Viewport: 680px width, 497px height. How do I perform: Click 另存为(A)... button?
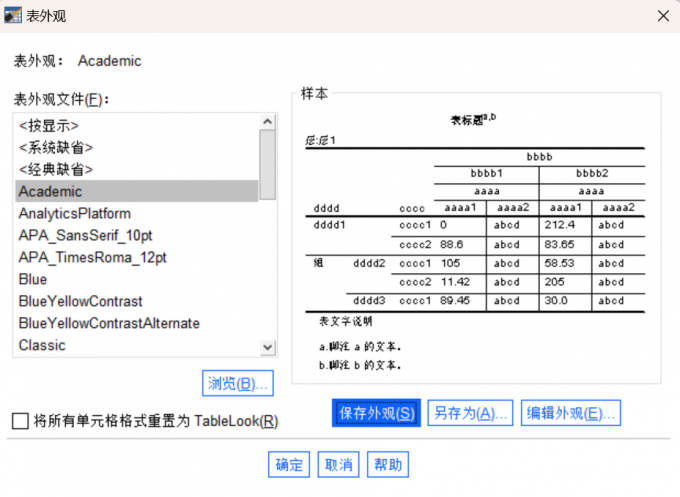pyautogui.click(x=470, y=413)
